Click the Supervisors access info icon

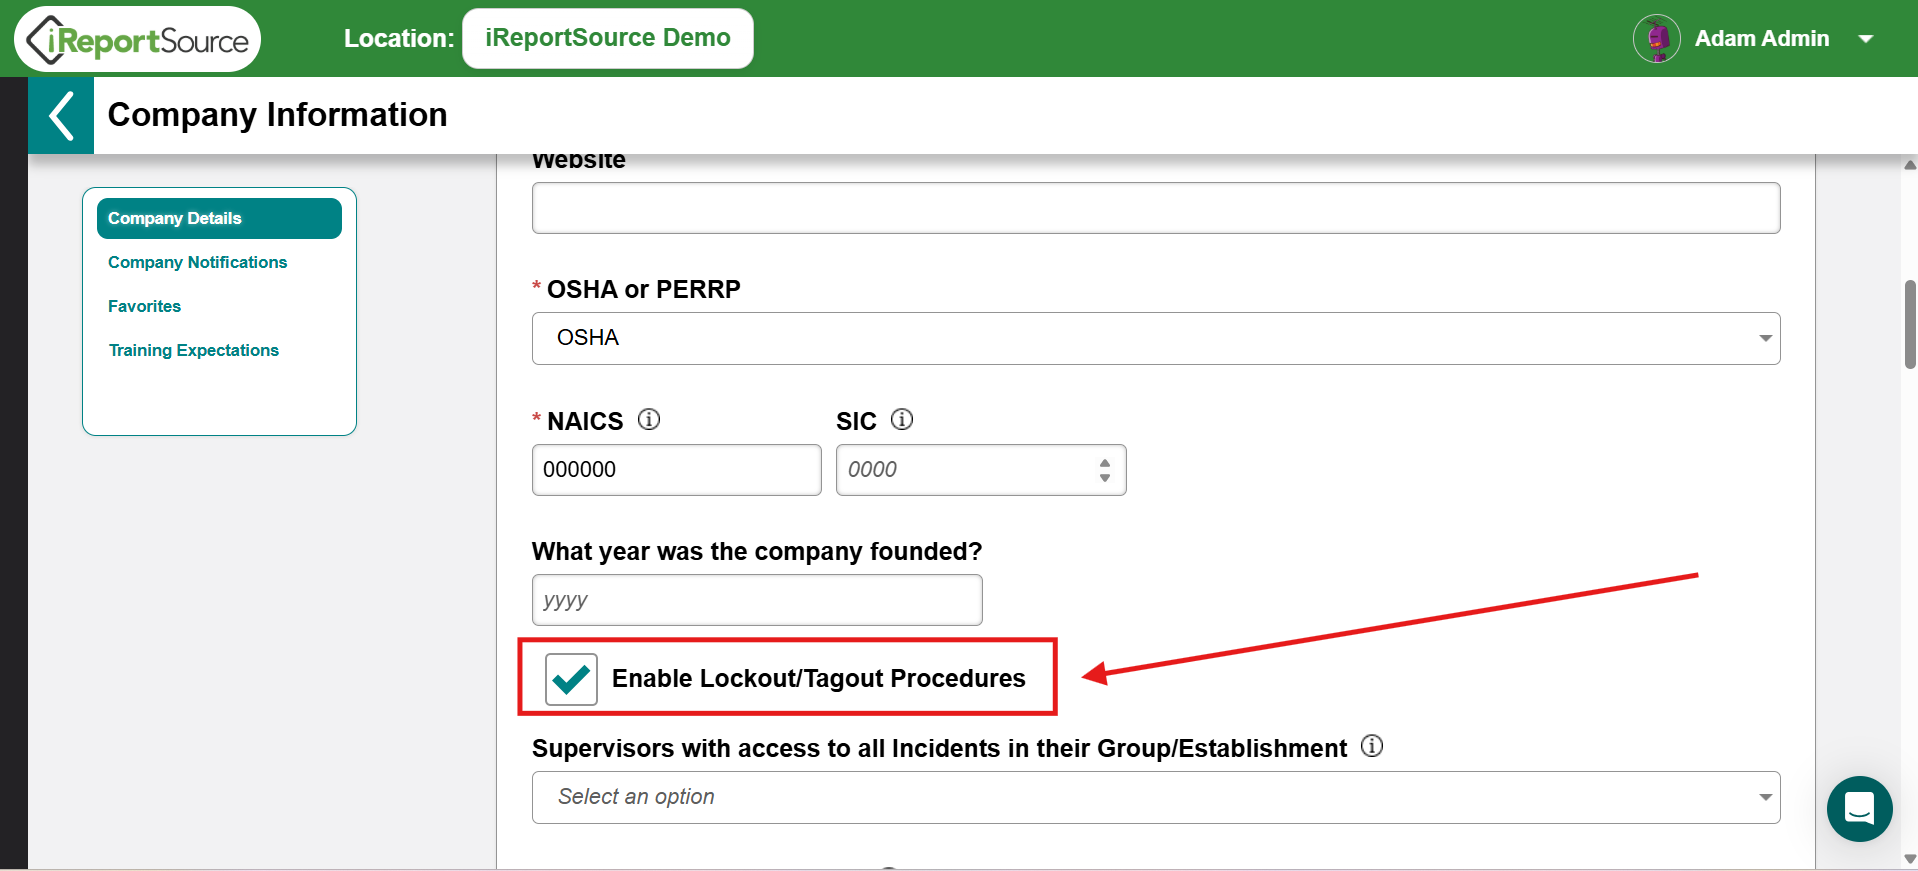(1372, 746)
